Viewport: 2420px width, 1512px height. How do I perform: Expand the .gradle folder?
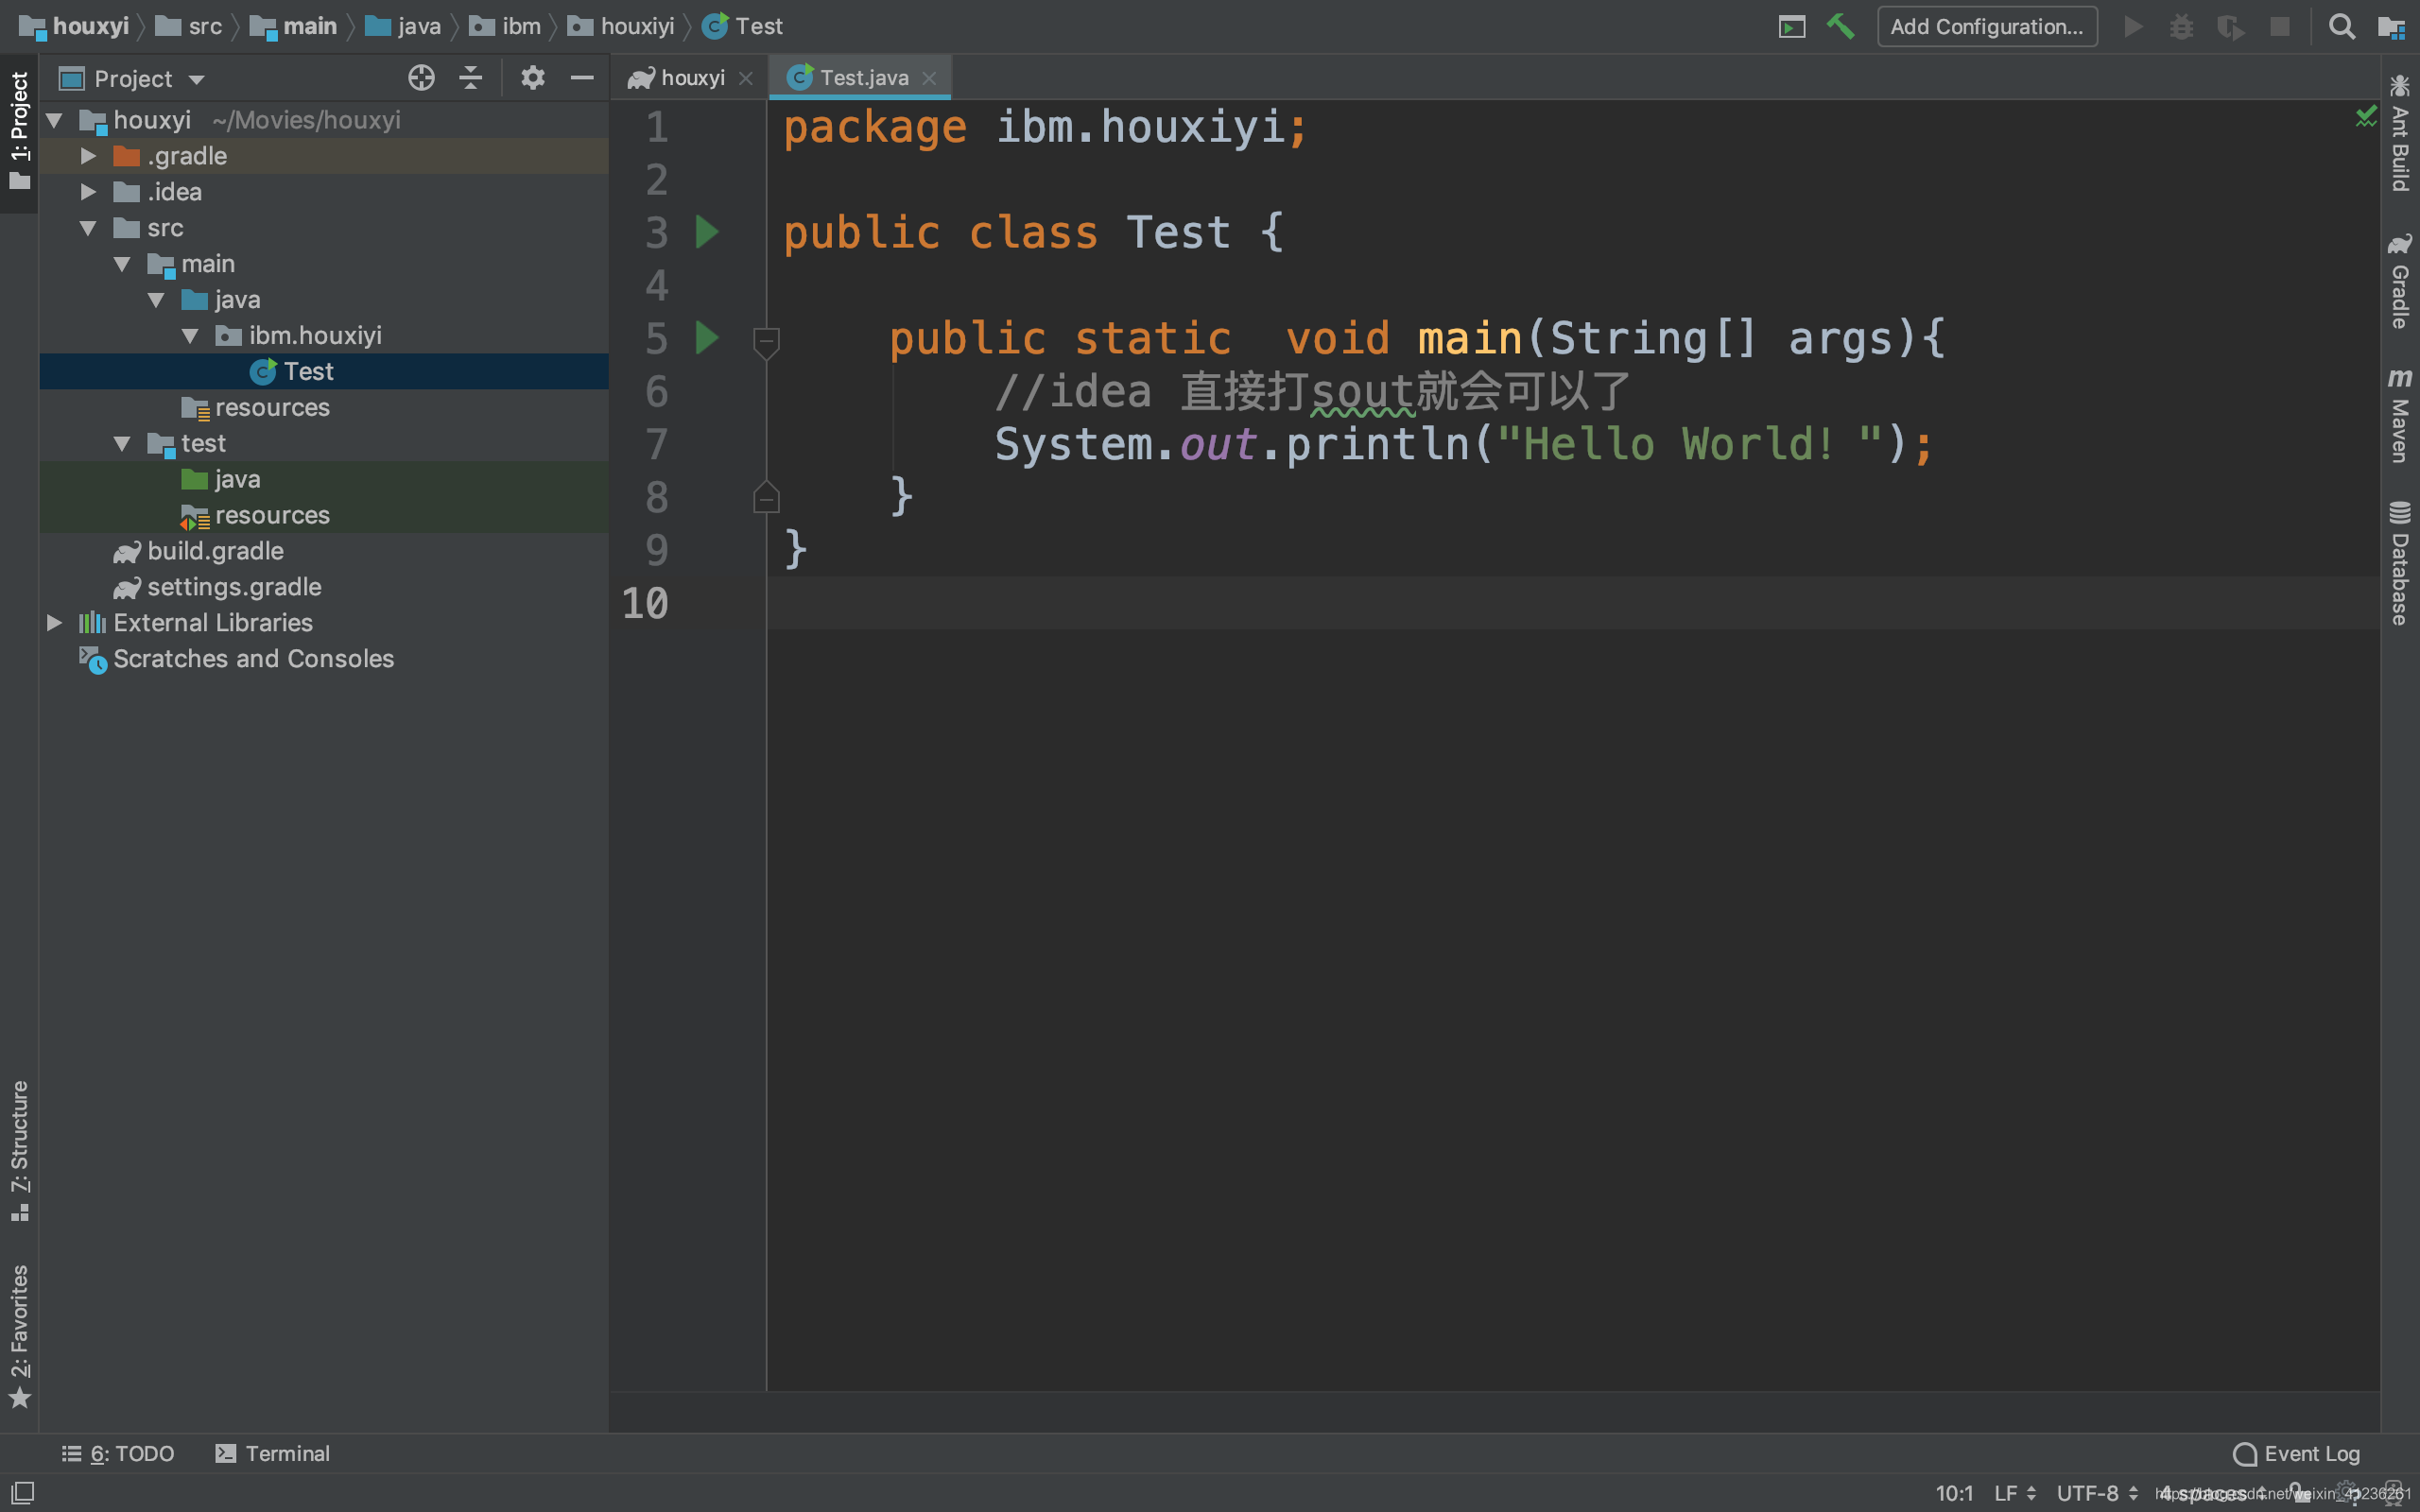[x=88, y=156]
